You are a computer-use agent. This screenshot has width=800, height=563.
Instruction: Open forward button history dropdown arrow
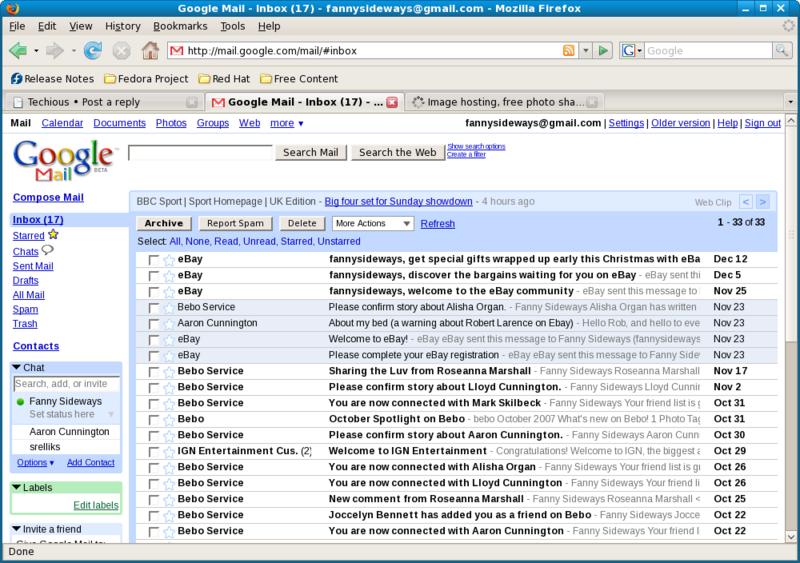click(73, 51)
